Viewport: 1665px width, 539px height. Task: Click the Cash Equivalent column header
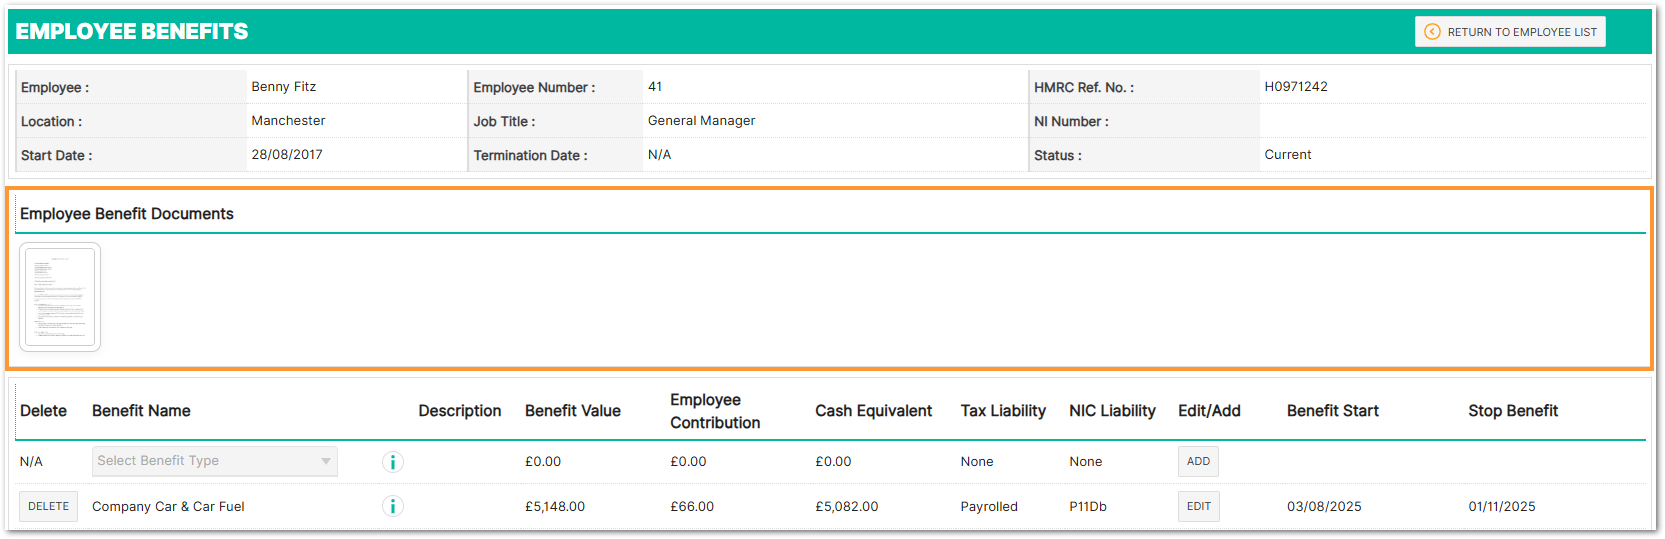[x=873, y=411]
